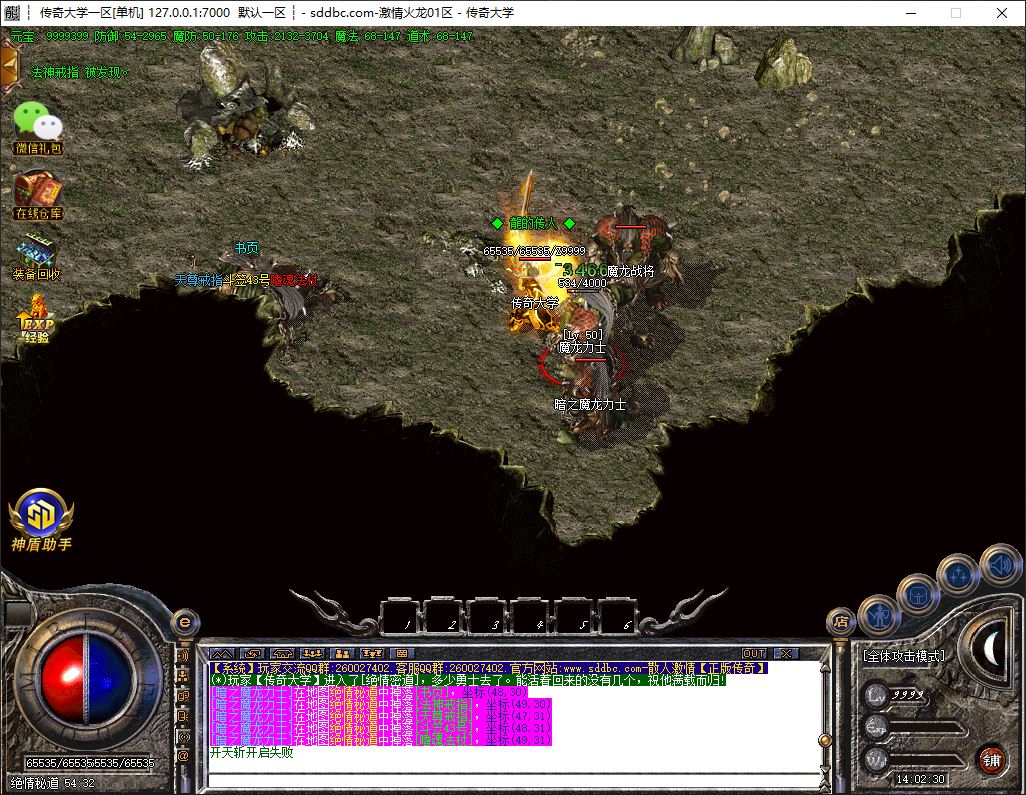Screen dimensions: 1026x795
Task: Toggle the group-hierarchy chat channel icon
Action: [x=184, y=675]
